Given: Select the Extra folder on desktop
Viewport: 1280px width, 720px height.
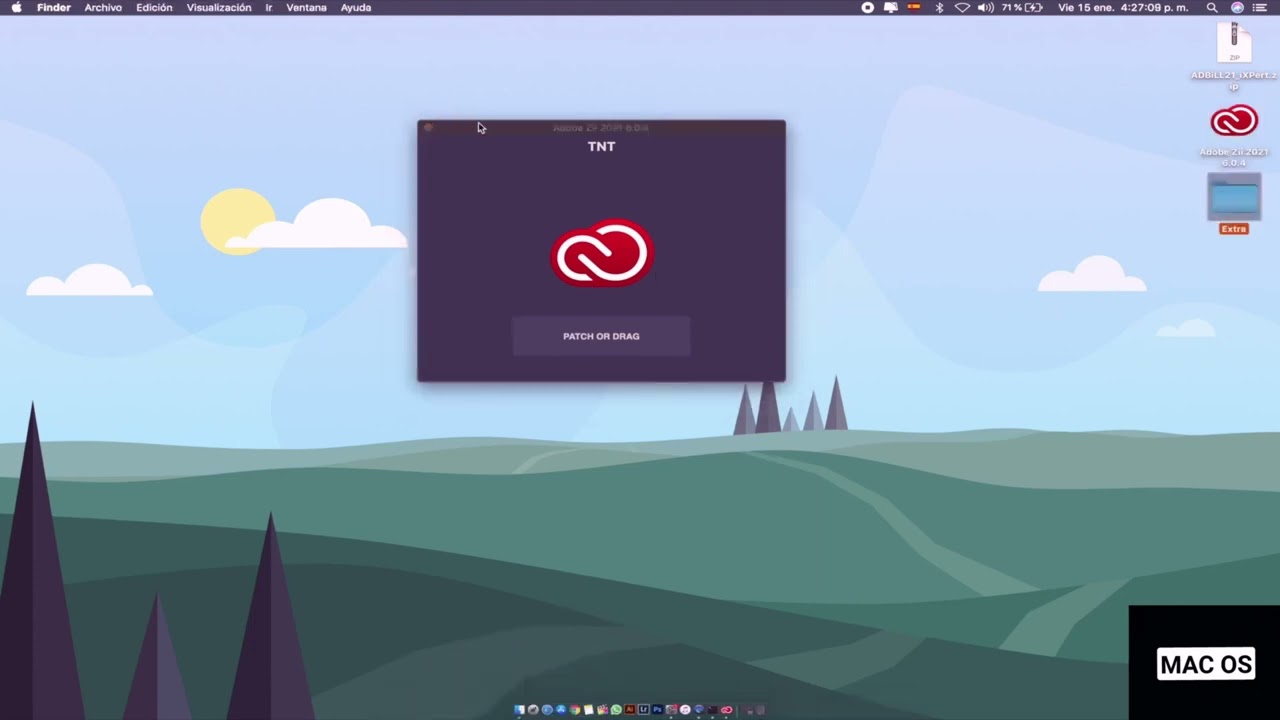Looking at the screenshot, I should click(x=1234, y=204).
